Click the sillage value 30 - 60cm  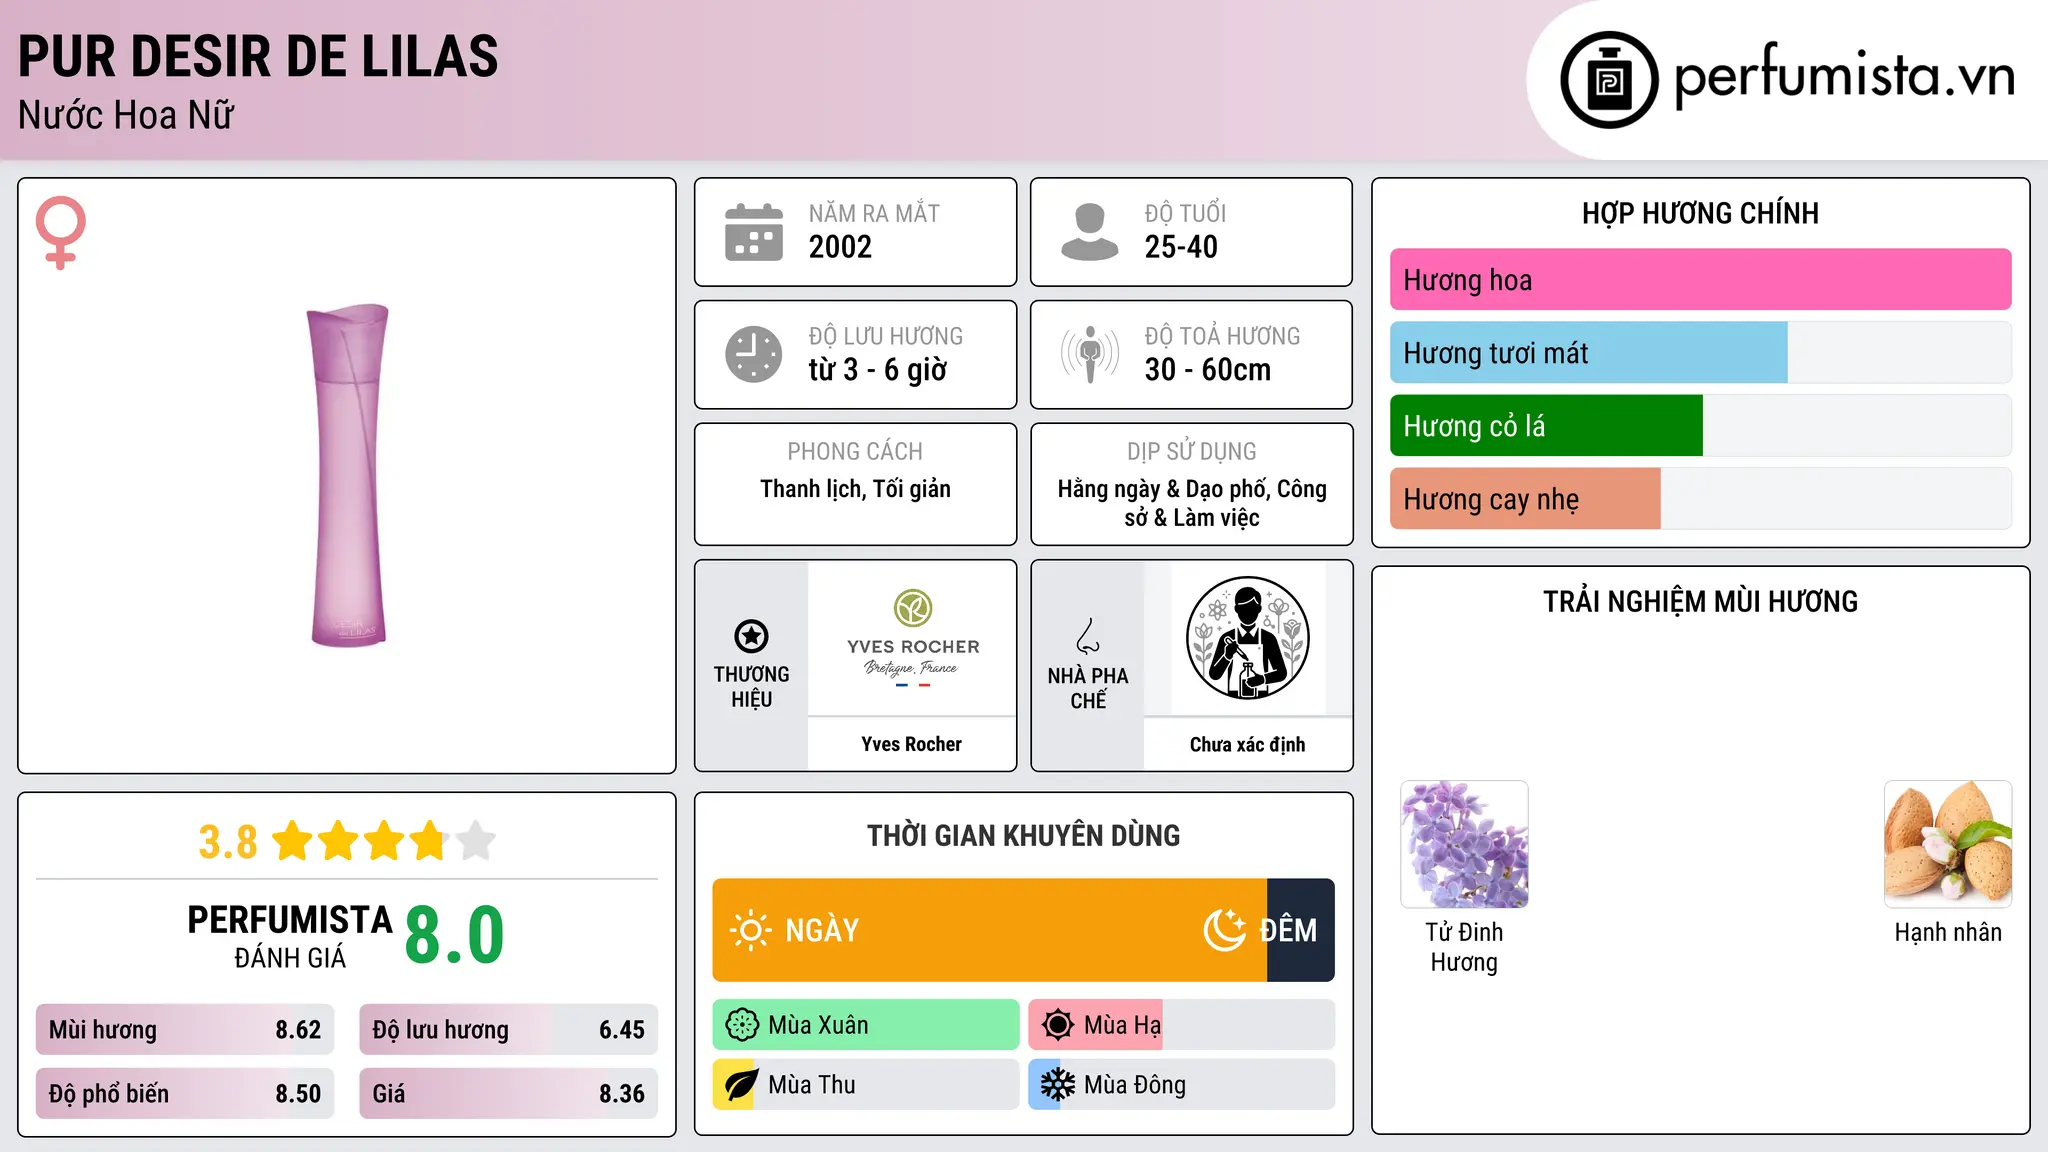tap(1208, 370)
